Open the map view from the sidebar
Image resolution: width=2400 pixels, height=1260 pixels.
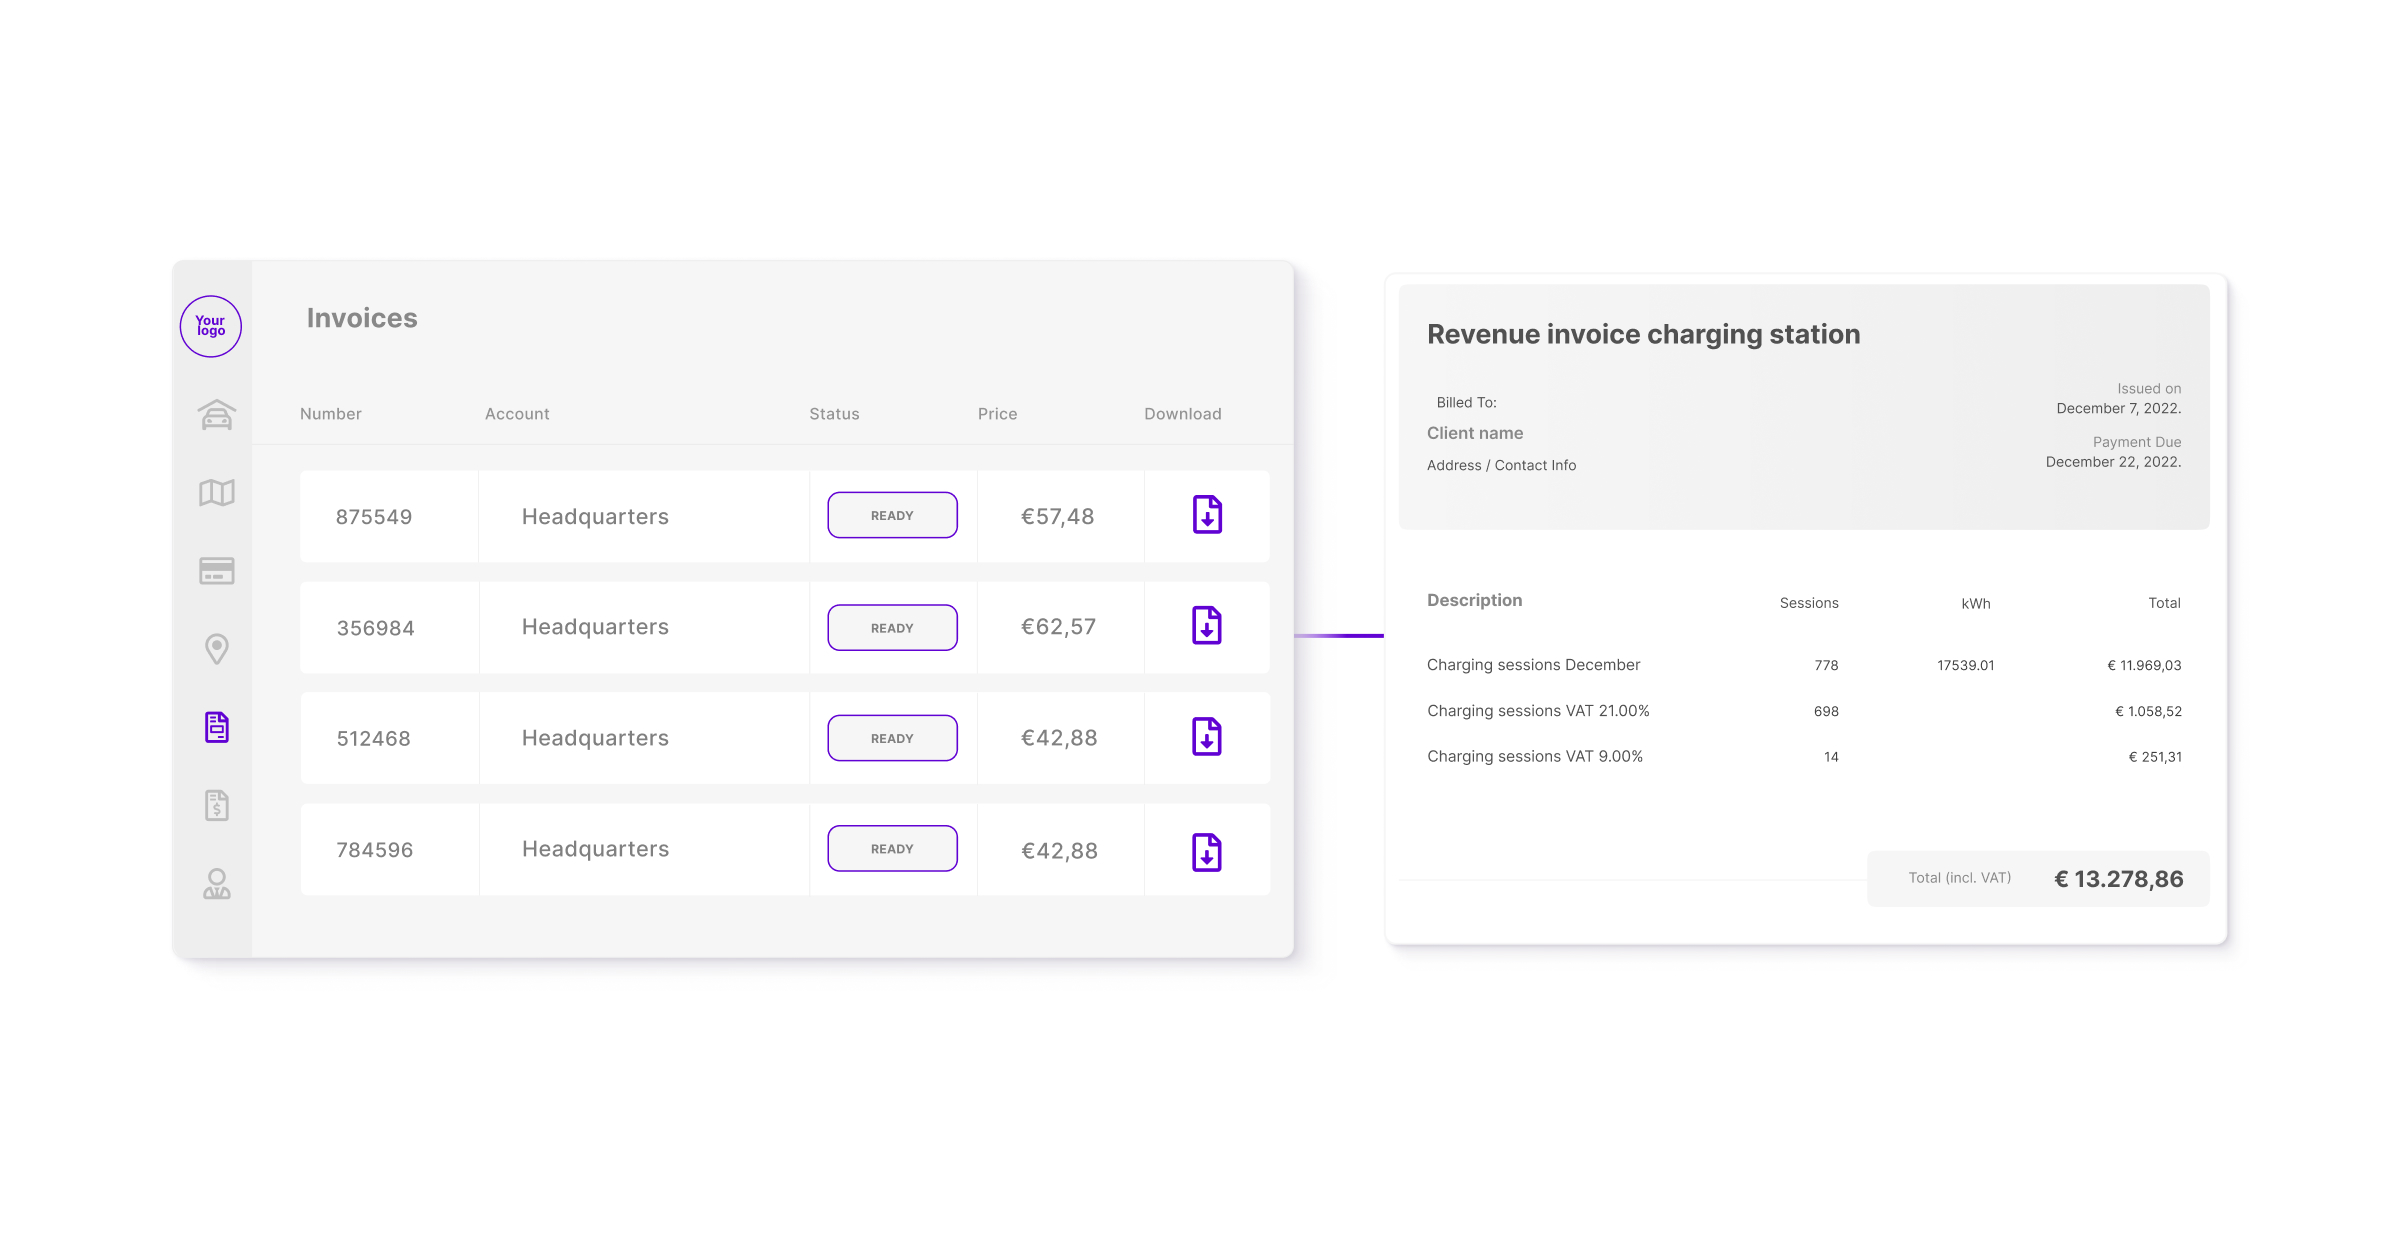click(215, 492)
